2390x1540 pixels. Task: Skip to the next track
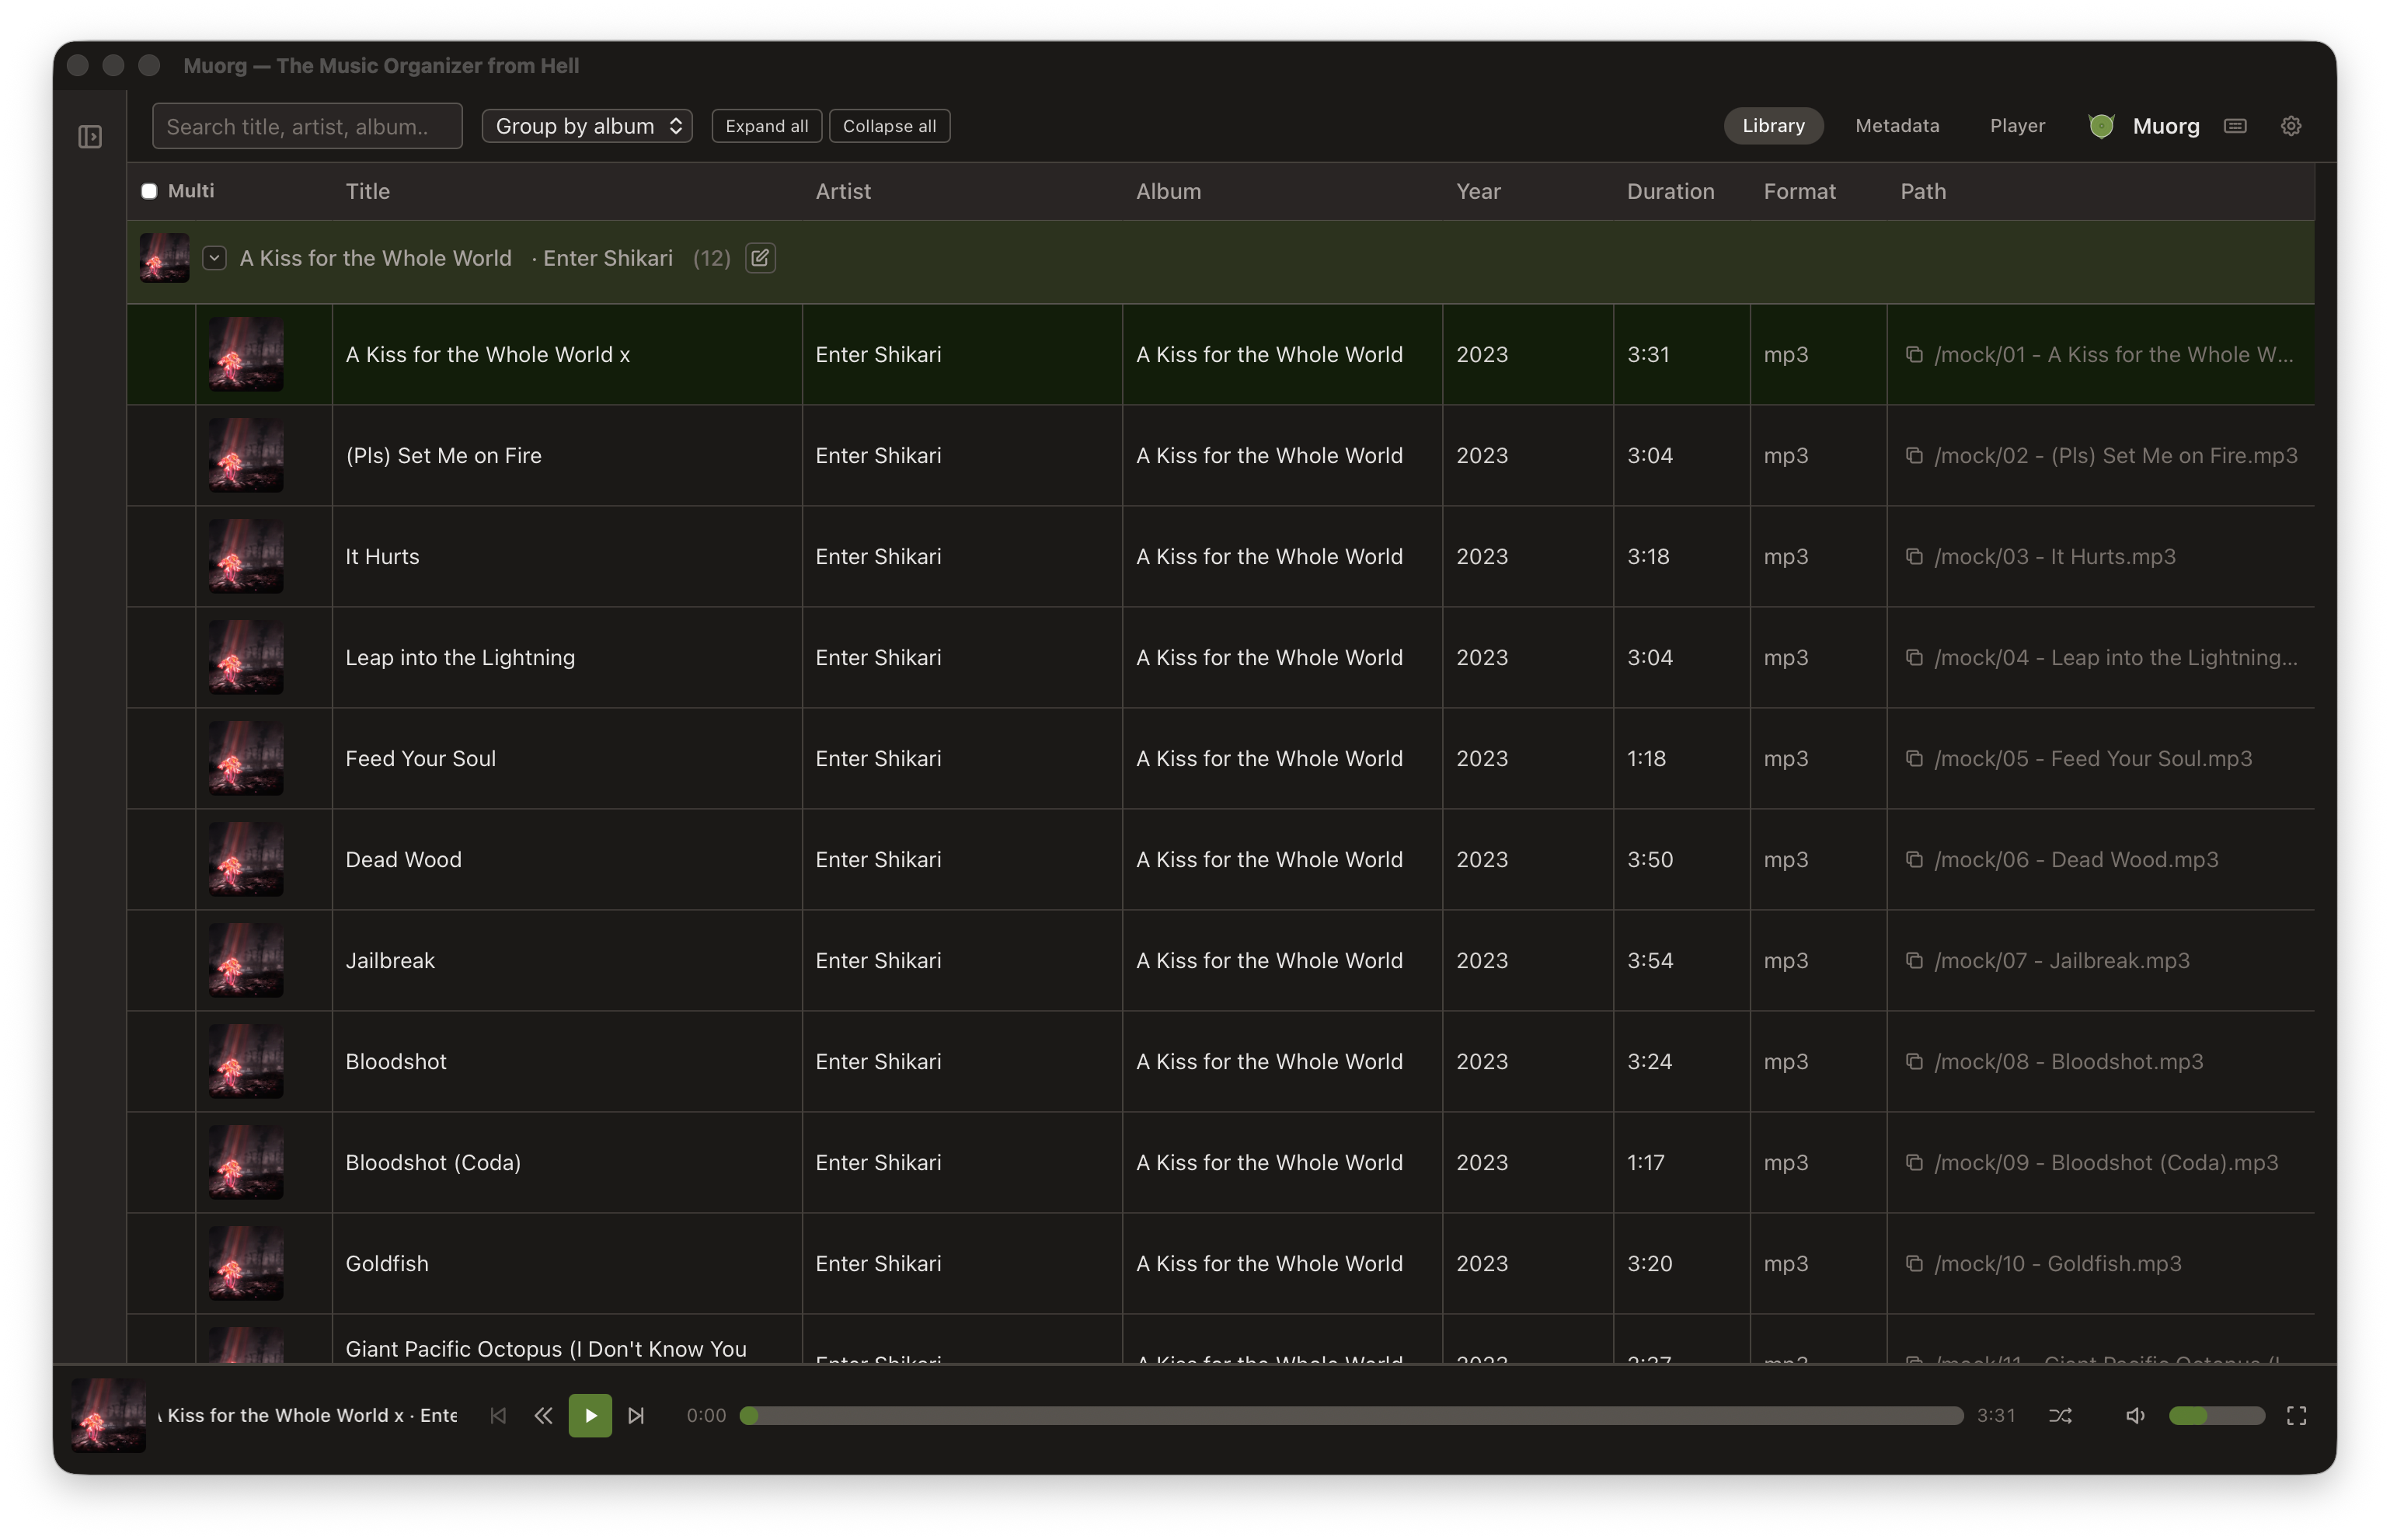(x=636, y=1415)
